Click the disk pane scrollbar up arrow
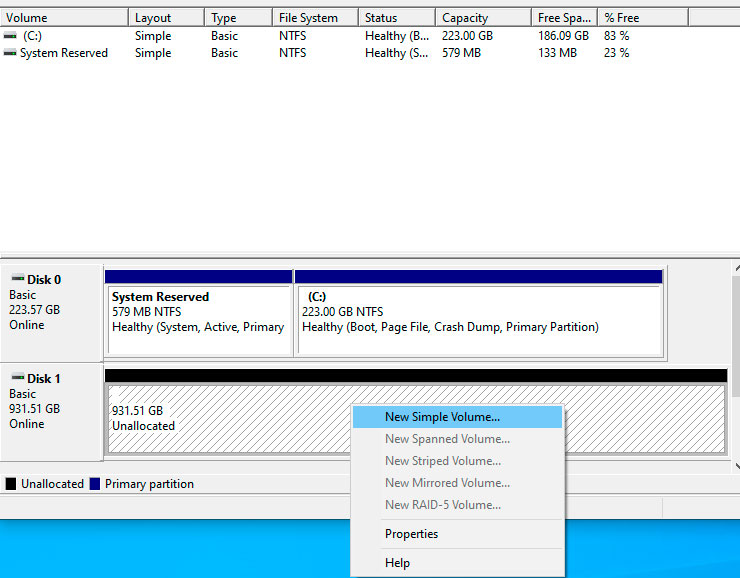Viewport: 740px width, 578px height. 736,268
